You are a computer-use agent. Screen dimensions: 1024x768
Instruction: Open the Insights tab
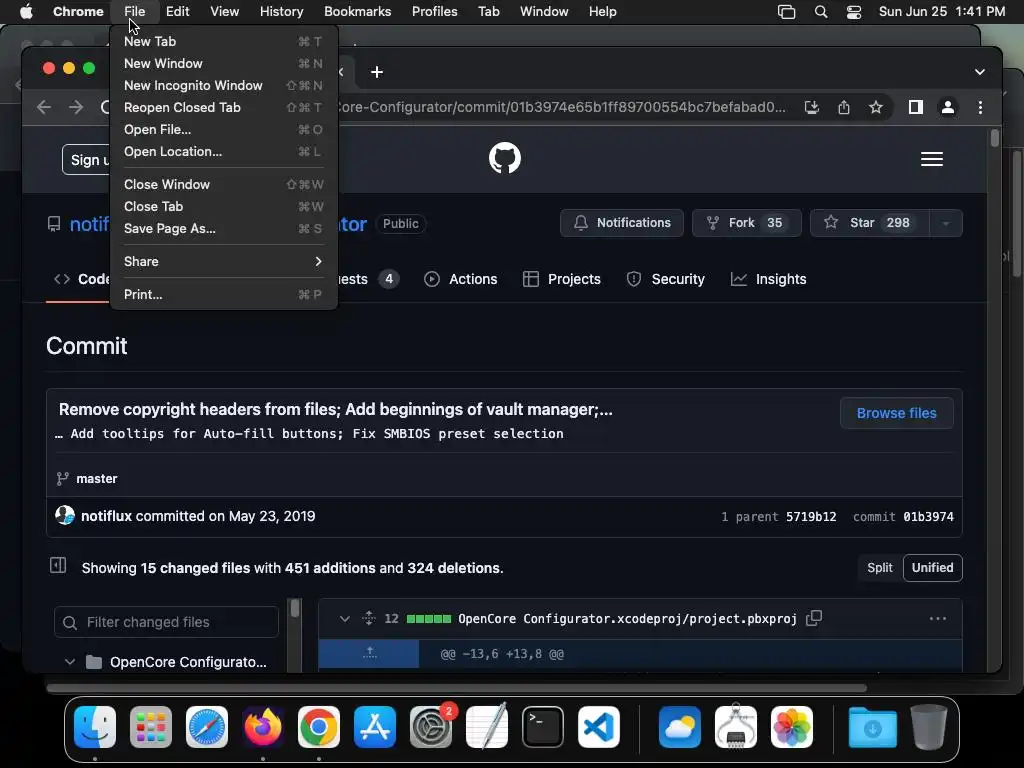point(769,279)
